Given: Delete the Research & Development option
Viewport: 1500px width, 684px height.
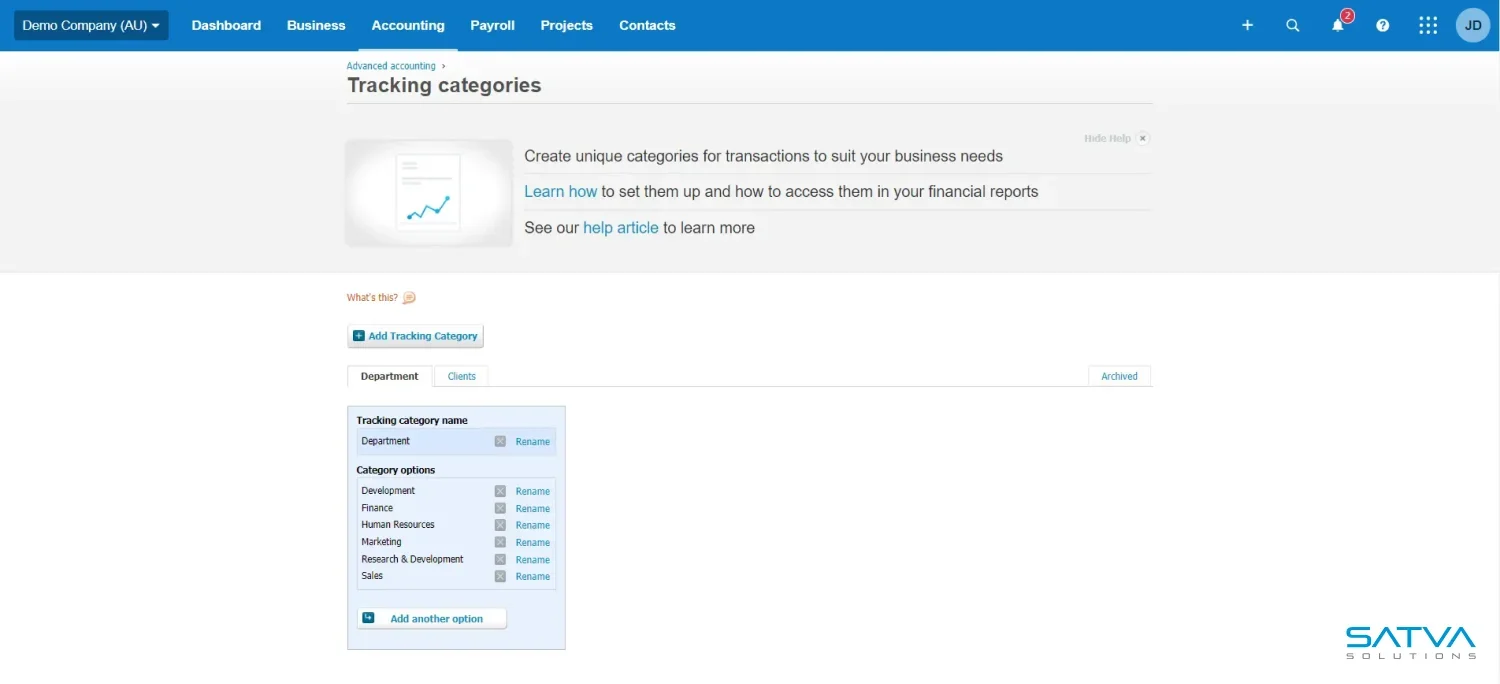Looking at the screenshot, I should click(500, 559).
